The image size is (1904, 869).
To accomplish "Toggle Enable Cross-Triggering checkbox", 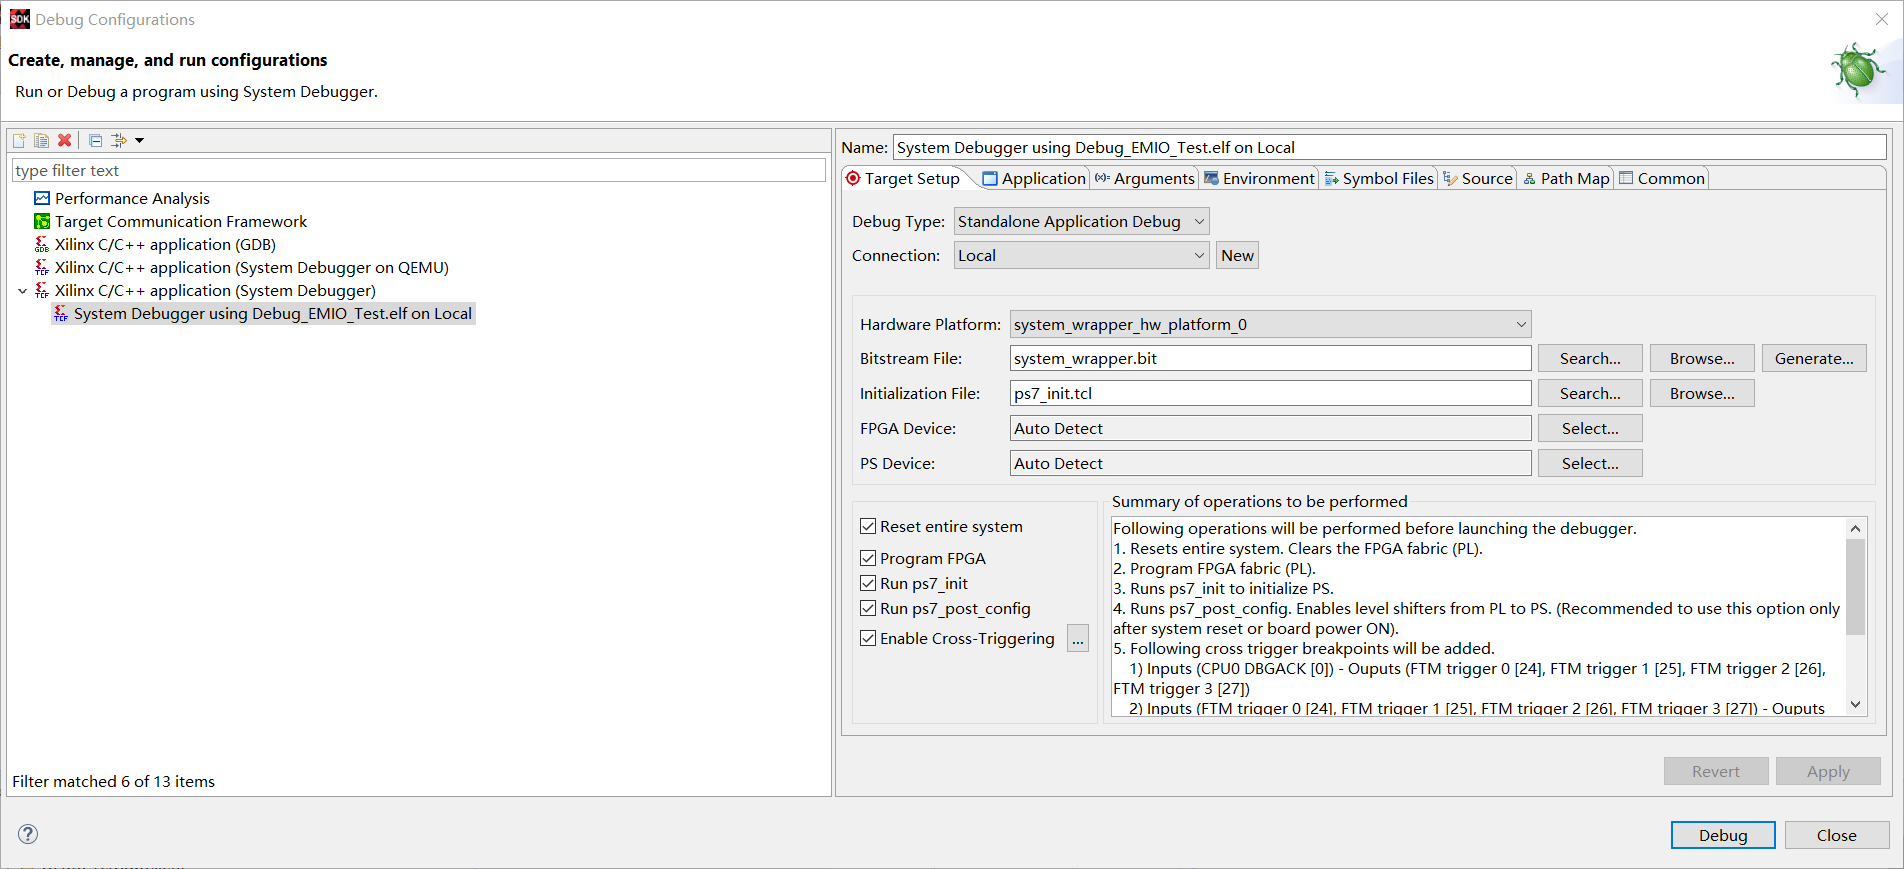I will (x=868, y=638).
